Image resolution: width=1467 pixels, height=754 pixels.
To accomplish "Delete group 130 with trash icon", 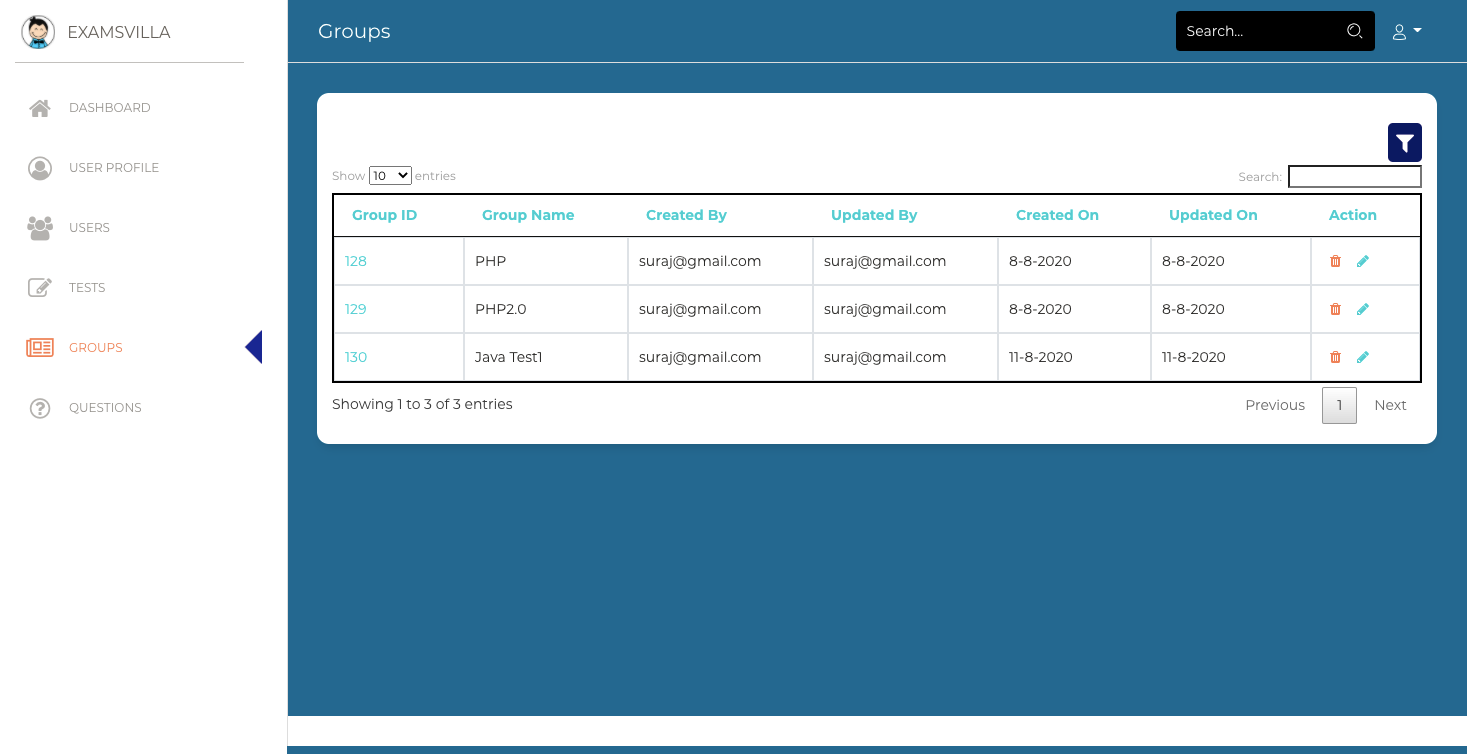I will 1335,357.
